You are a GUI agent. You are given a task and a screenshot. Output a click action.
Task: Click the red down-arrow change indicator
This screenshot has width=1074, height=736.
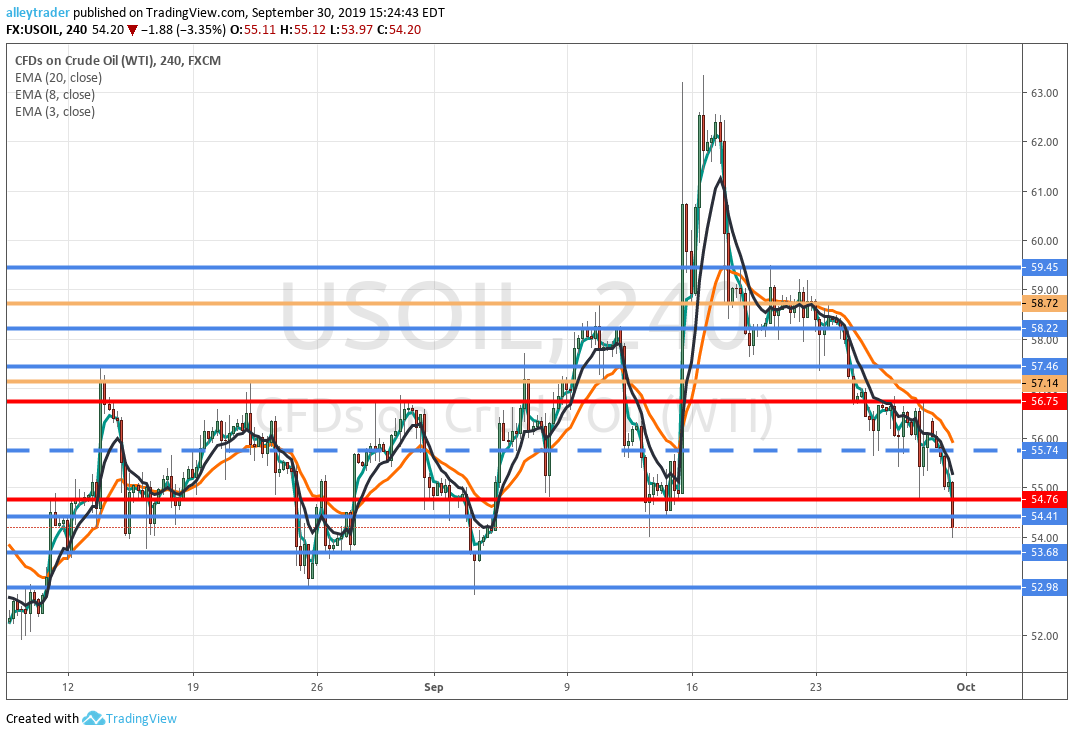tap(132, 30)
